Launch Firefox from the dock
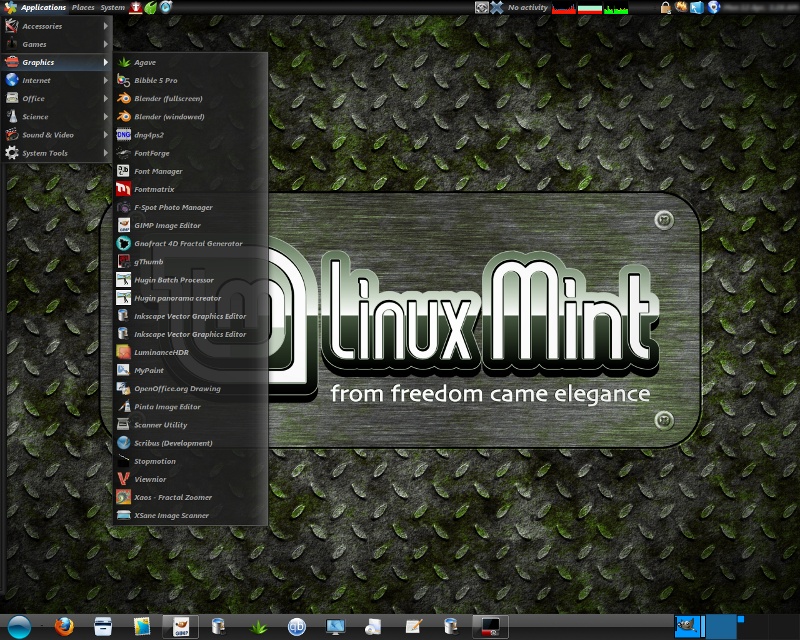The image size is (800, 640). (x=64, y=626)
